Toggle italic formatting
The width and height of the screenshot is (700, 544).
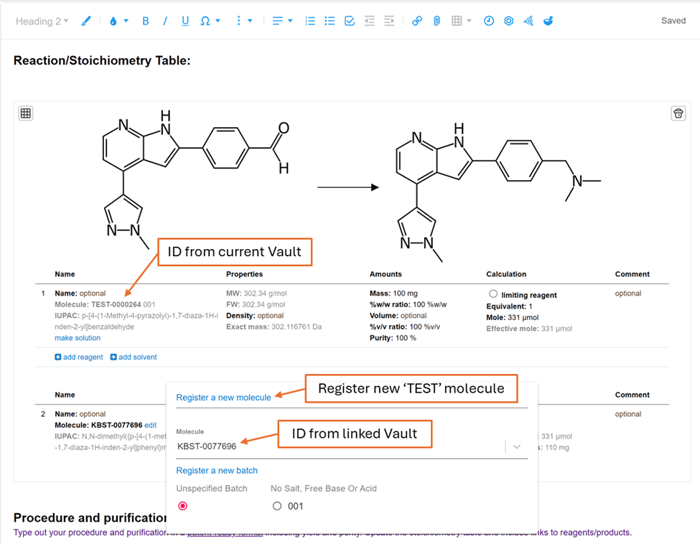(165, 21)
